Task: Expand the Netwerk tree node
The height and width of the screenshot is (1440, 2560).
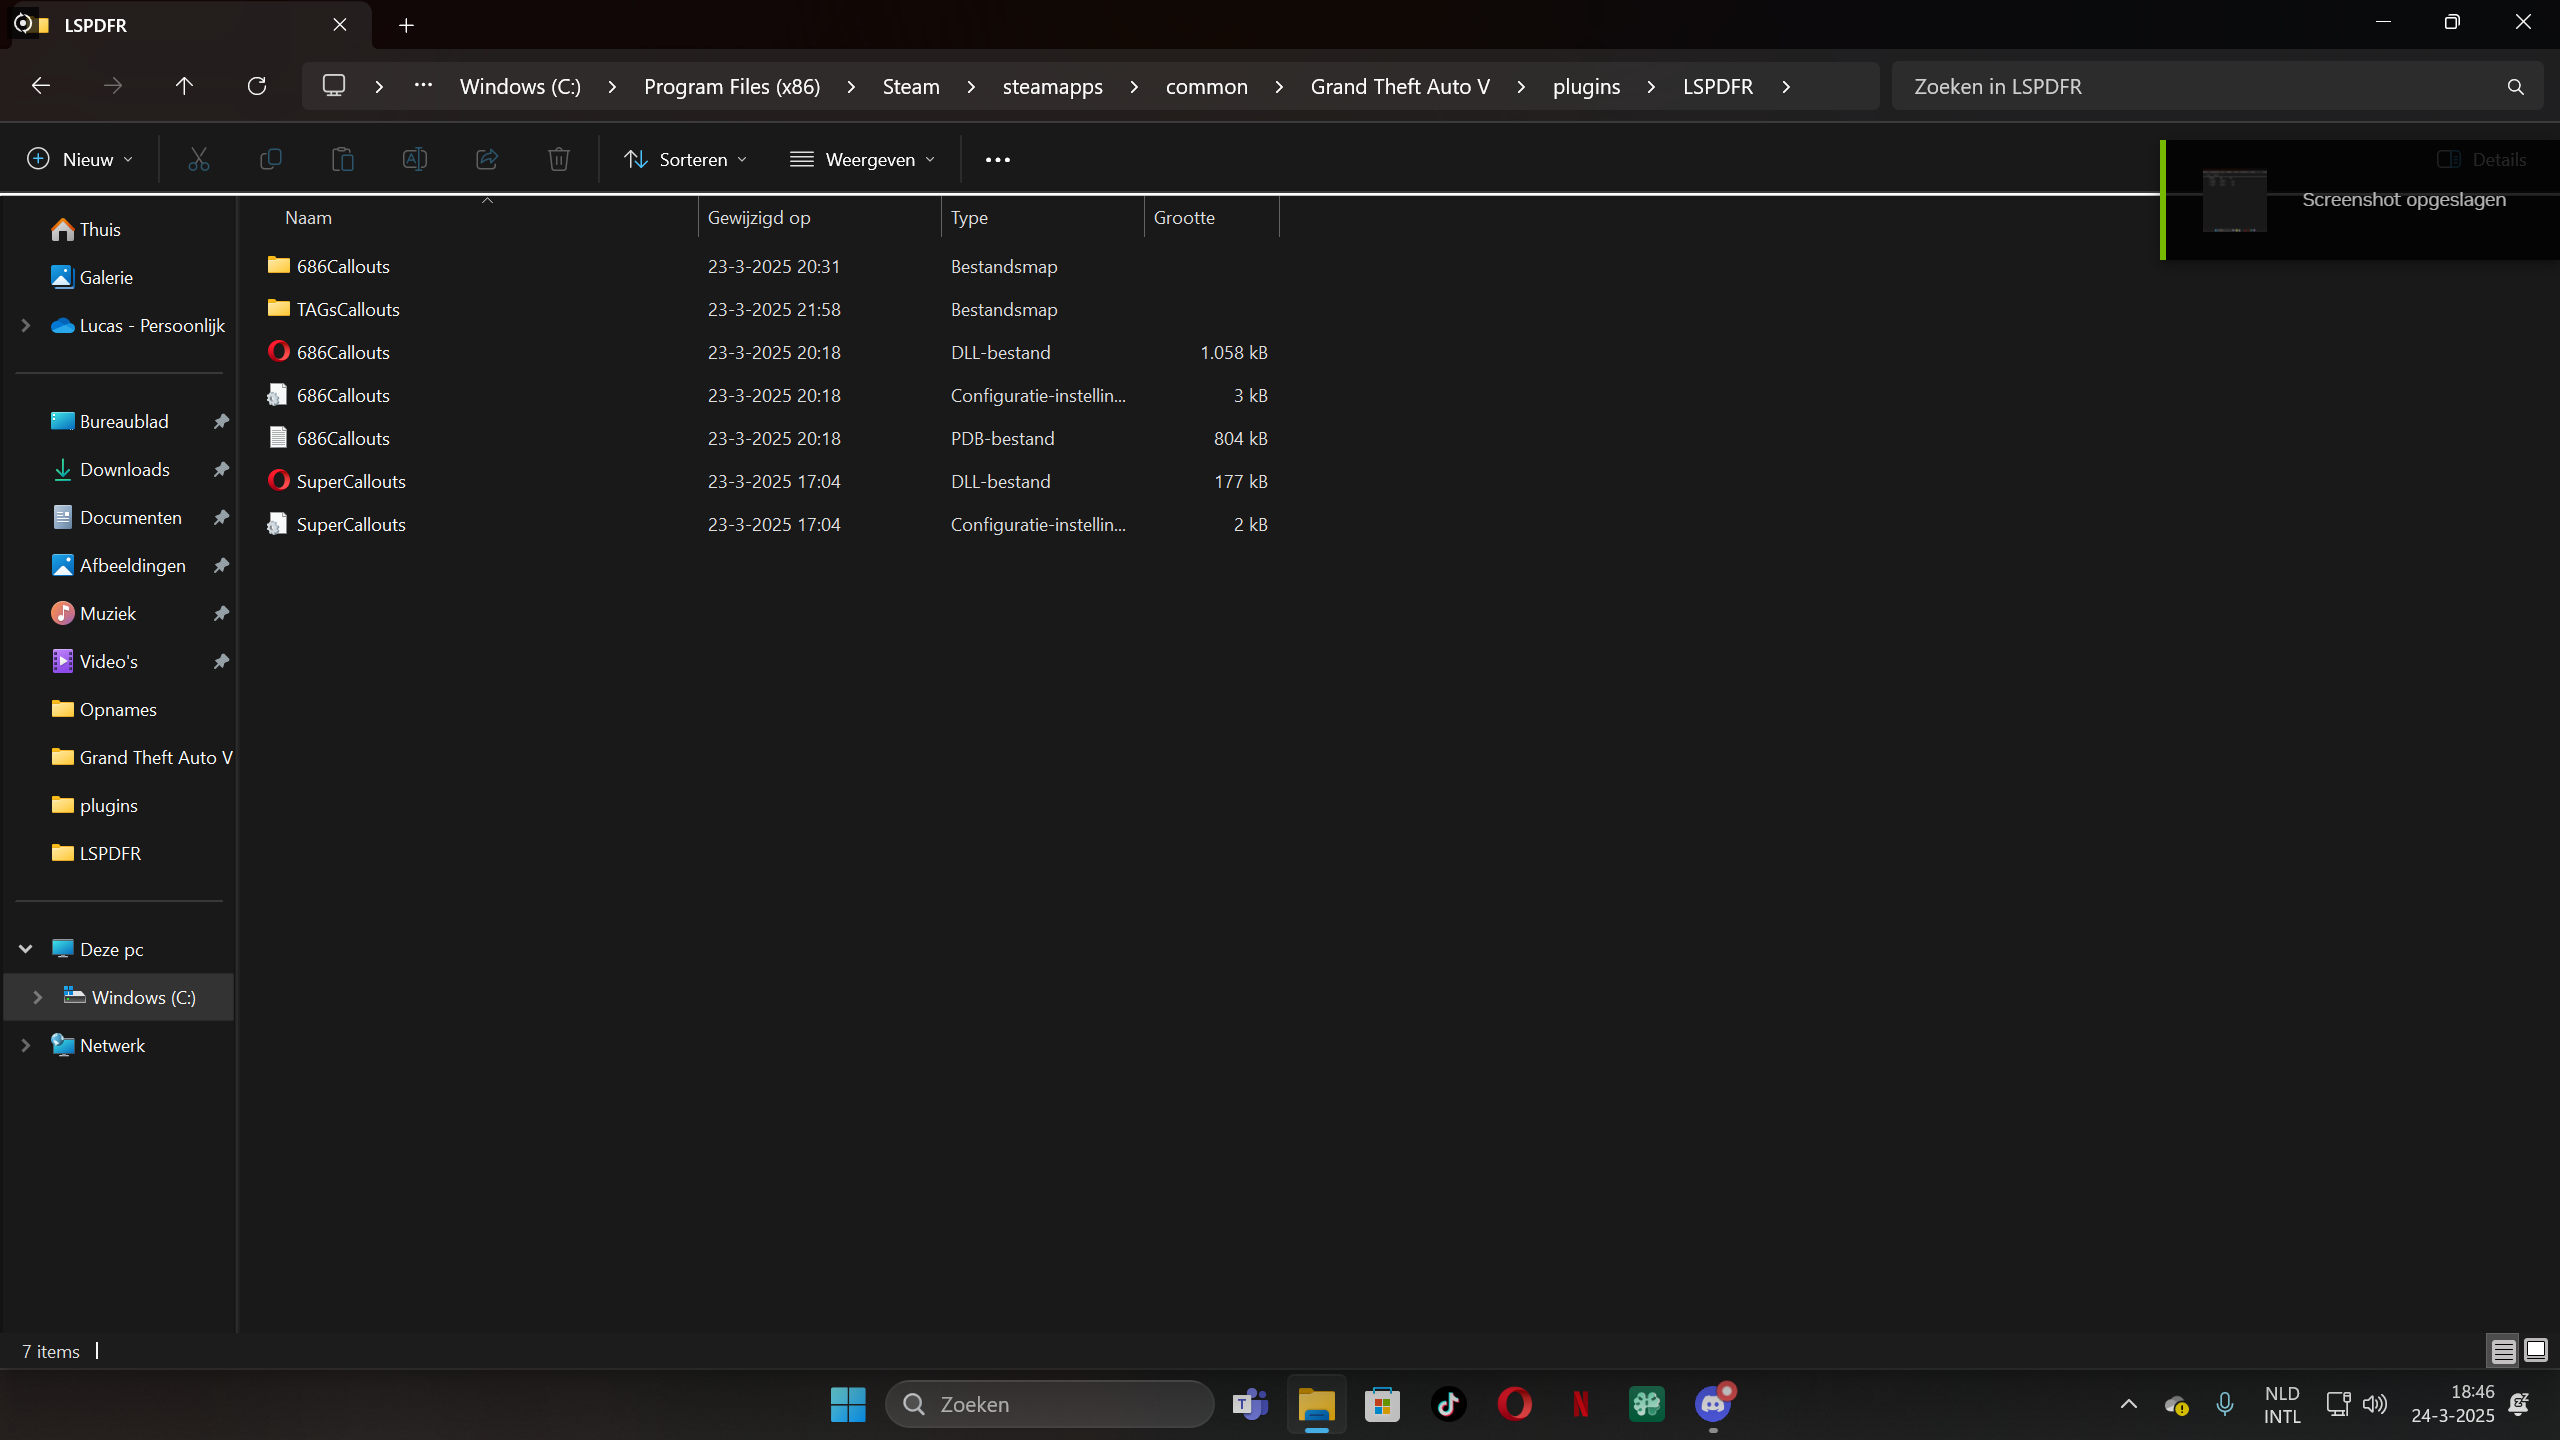Action: [26, 1045]
